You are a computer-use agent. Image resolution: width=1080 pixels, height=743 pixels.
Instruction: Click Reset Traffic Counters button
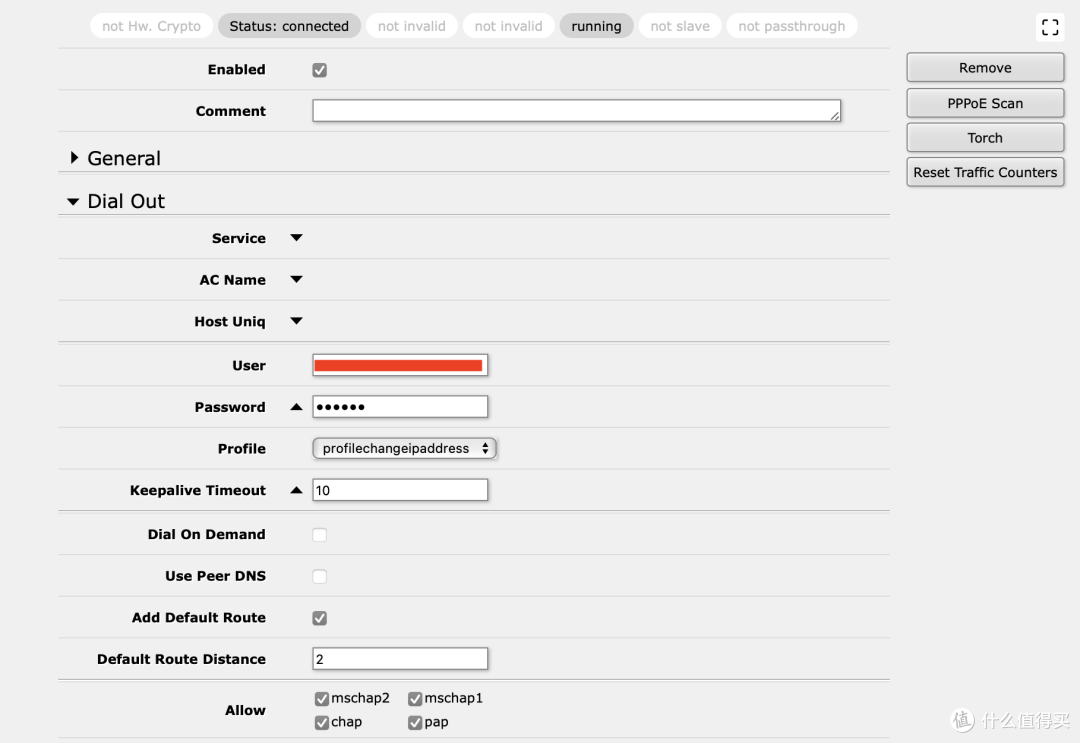click(x=985, y=172)
